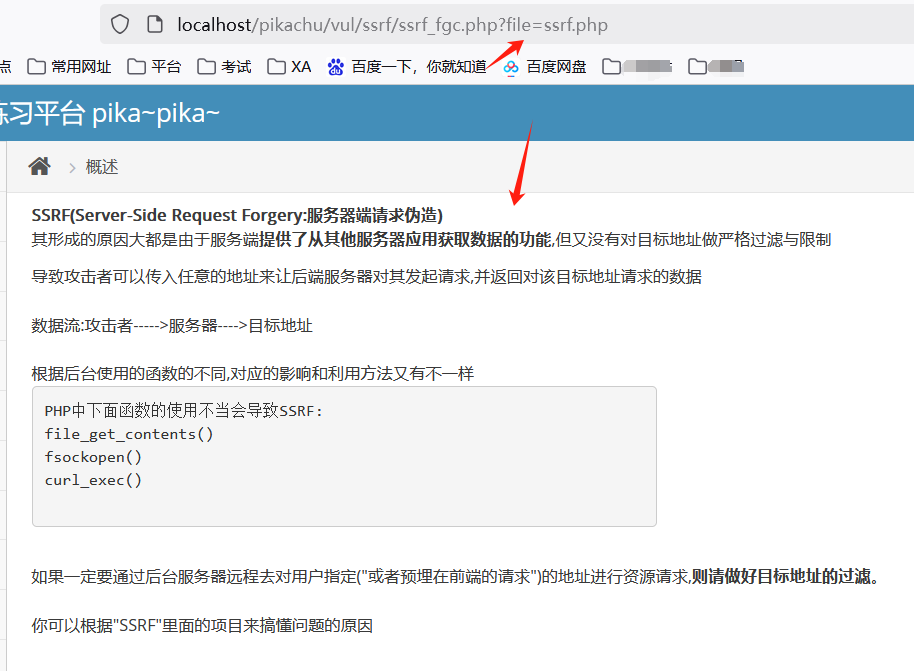The height and width of the screenshot is (671, 914).
Task: Click the colorful Baidu Netdisk bookmark icon
Action: coord(510,66)
